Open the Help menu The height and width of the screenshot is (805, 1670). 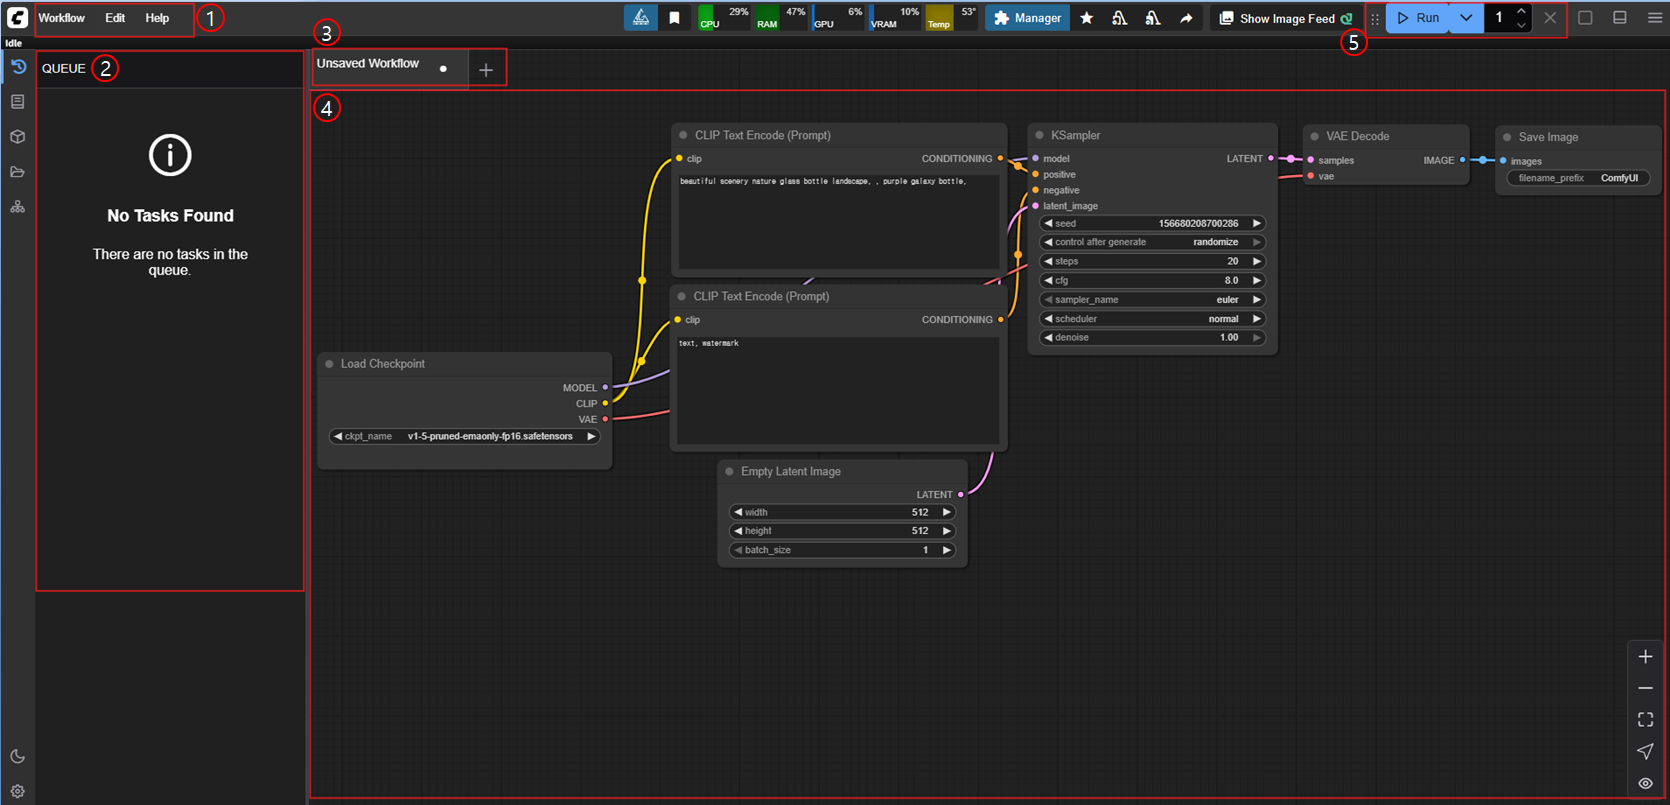coord(157,18)
